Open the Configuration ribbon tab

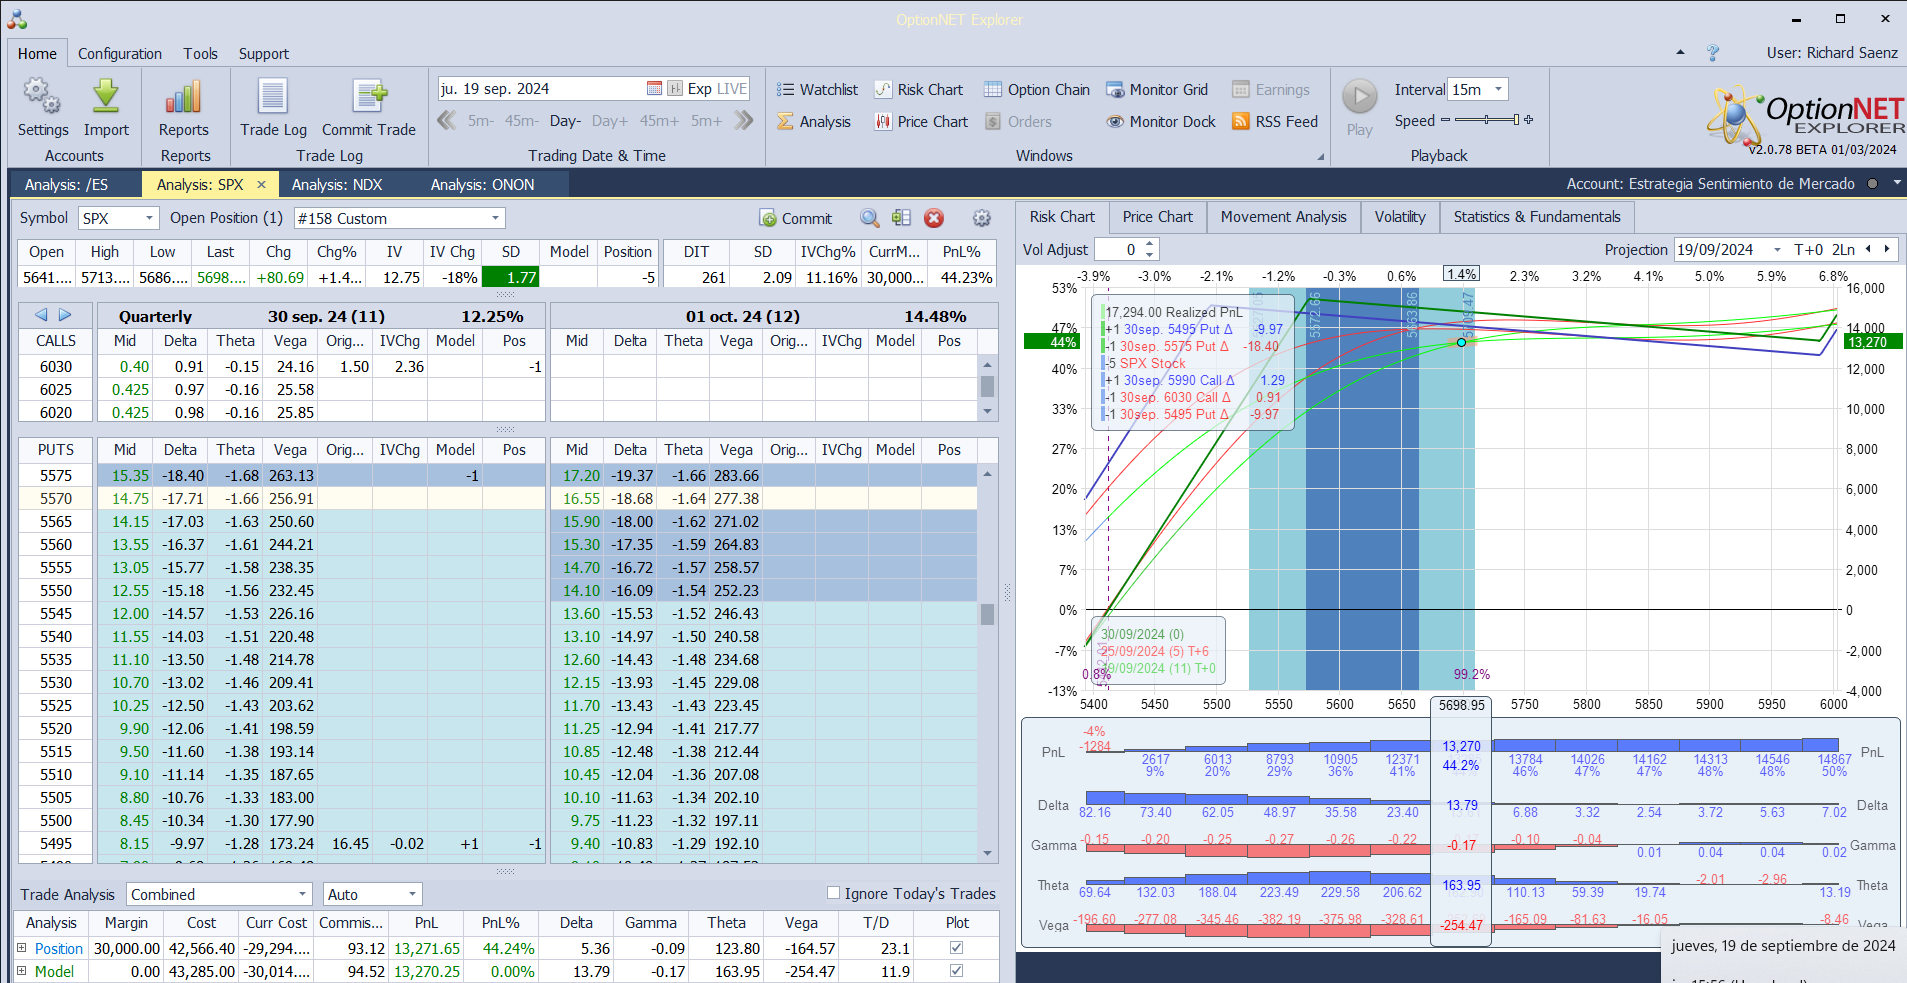120,54
